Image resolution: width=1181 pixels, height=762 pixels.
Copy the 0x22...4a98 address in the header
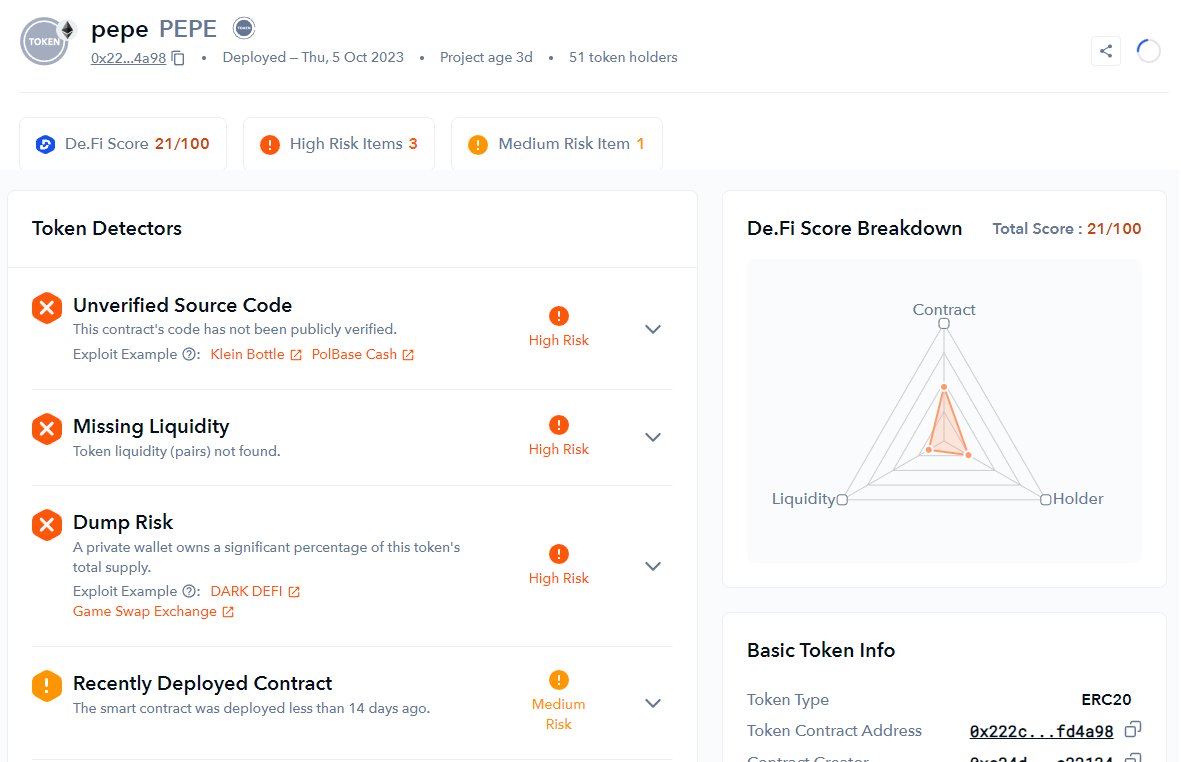tap(179, 58)
